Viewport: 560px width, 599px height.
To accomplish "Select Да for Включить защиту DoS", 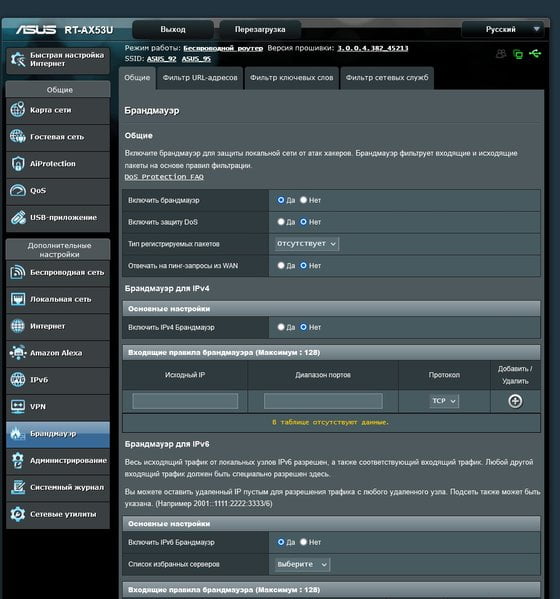I will click(x=281, y=222).
